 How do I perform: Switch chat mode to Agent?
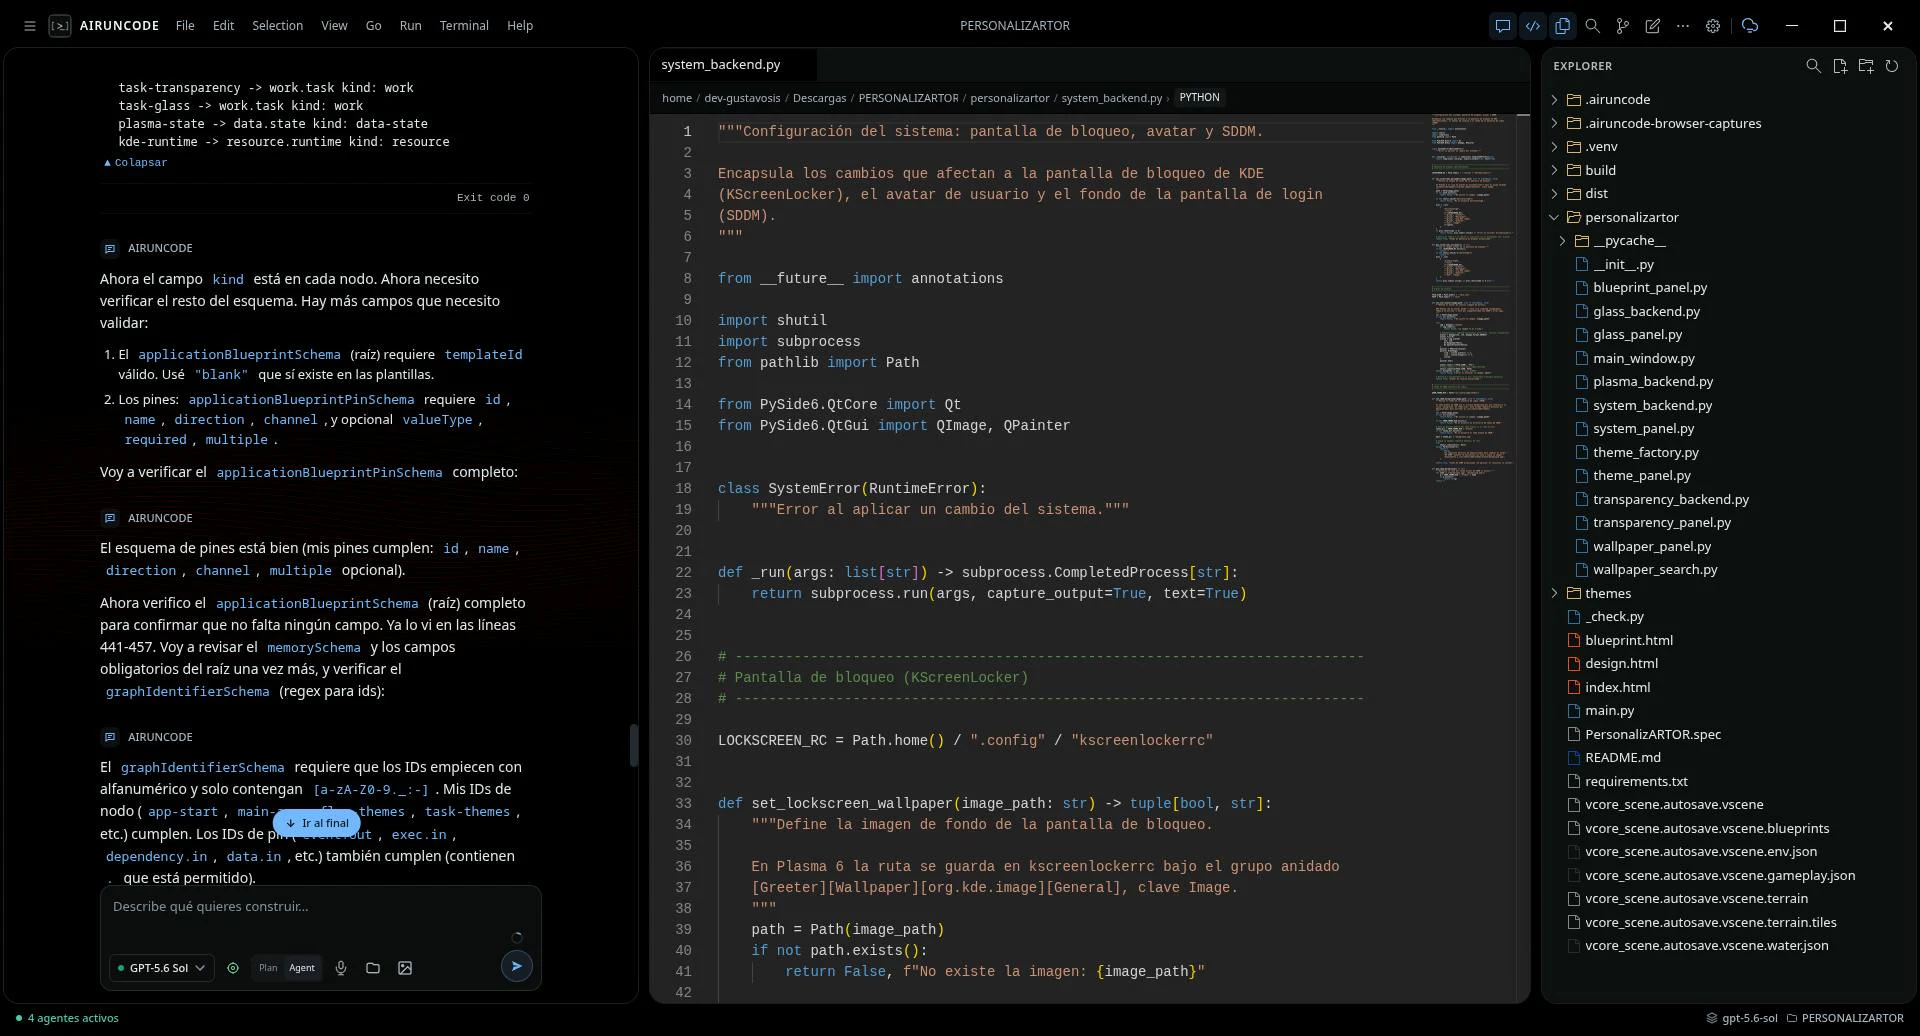pyautogui.click(x=302, y=968)
